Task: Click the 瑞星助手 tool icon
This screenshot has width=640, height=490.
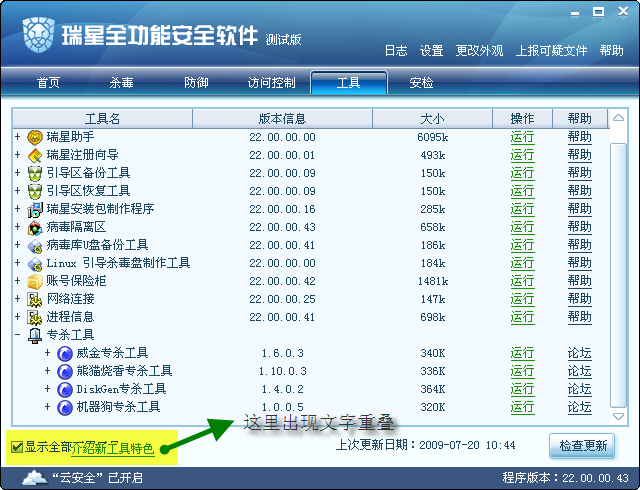Action: click(x=35, y=137)
